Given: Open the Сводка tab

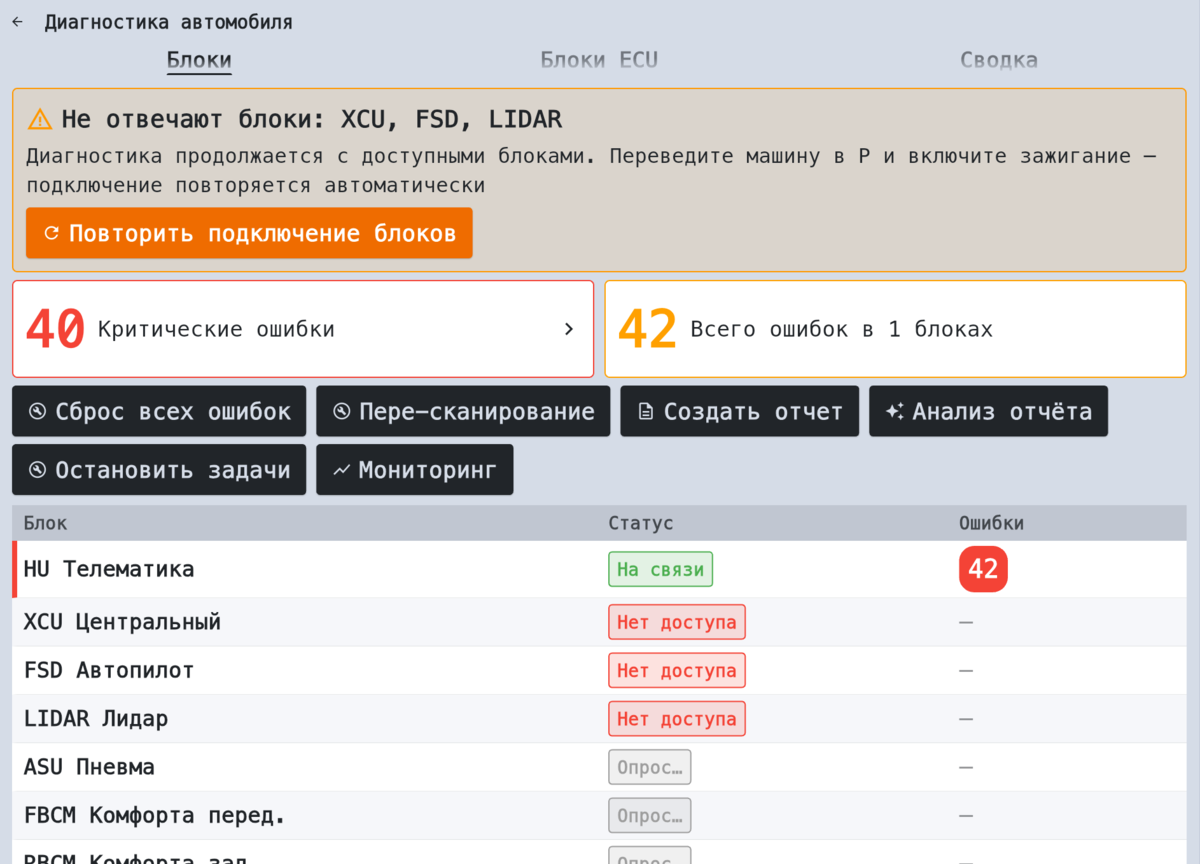Looking at the screenshot, I should (x=999, y=60).
